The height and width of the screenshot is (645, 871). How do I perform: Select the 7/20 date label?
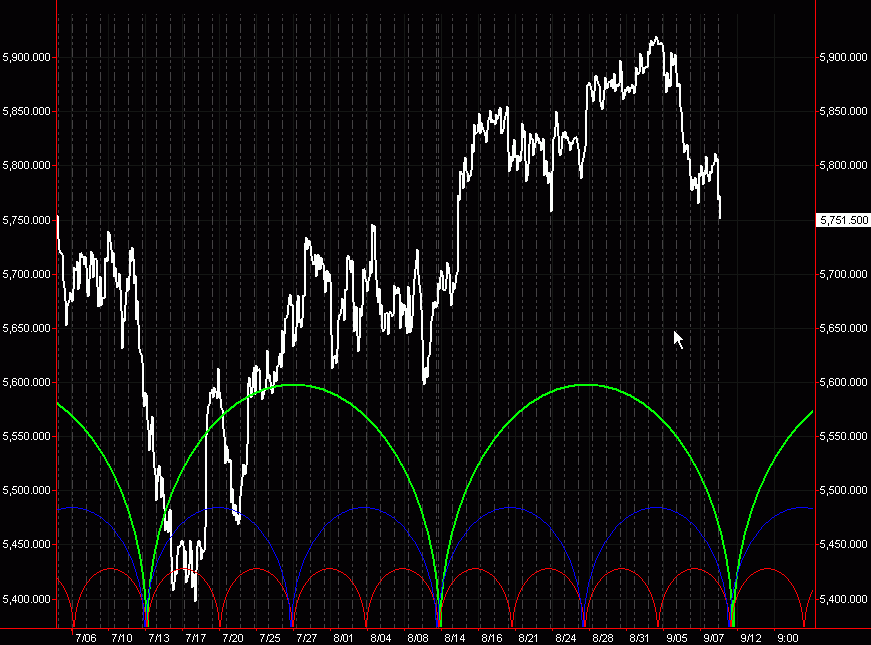pyautogui.click(x=233, y=638)
